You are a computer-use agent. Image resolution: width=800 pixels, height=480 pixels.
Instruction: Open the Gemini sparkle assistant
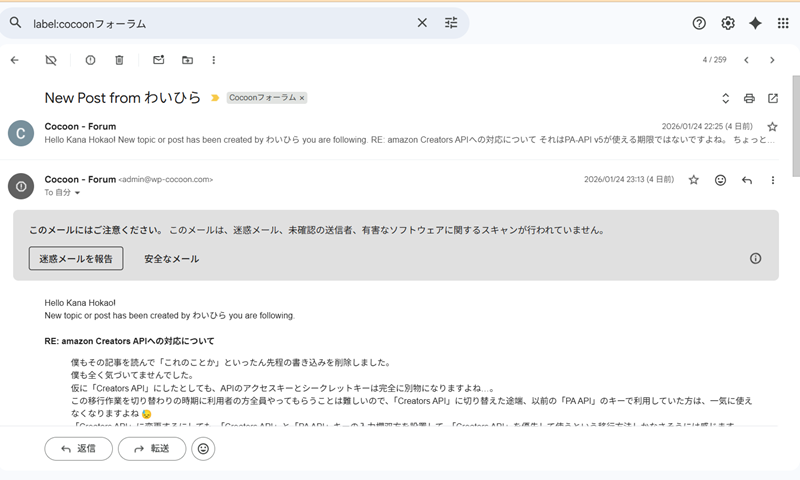[755, 23]
